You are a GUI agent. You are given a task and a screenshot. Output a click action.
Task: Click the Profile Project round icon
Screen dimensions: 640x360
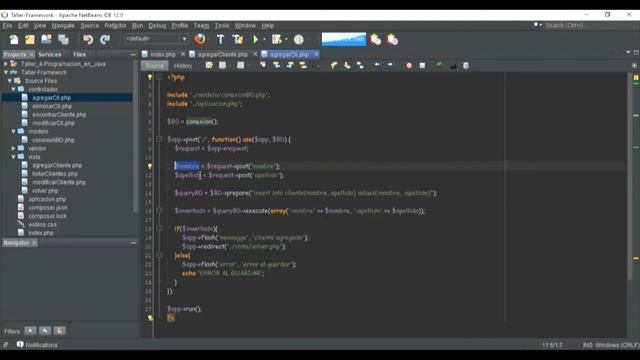coord(299,40)
